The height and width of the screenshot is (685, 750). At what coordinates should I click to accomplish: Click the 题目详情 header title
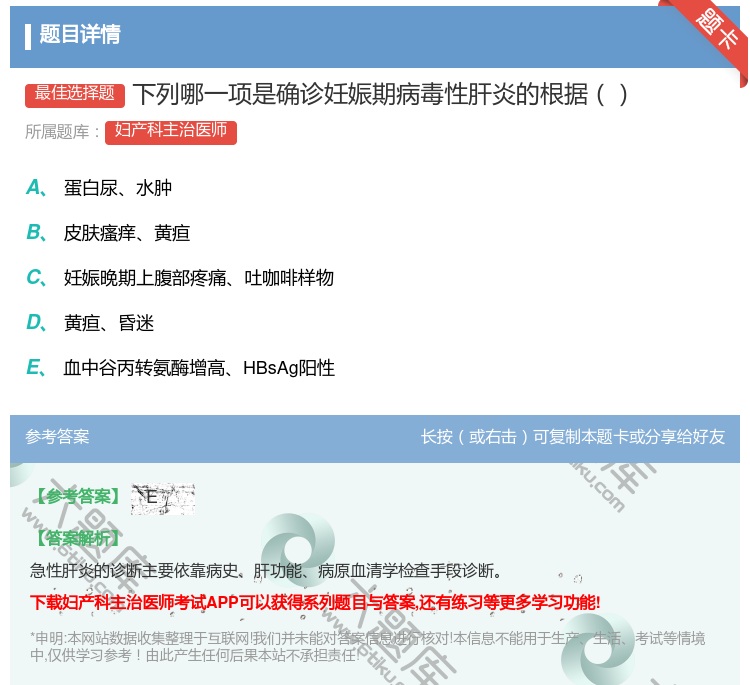pyautogui.click(x=80, y=34)
